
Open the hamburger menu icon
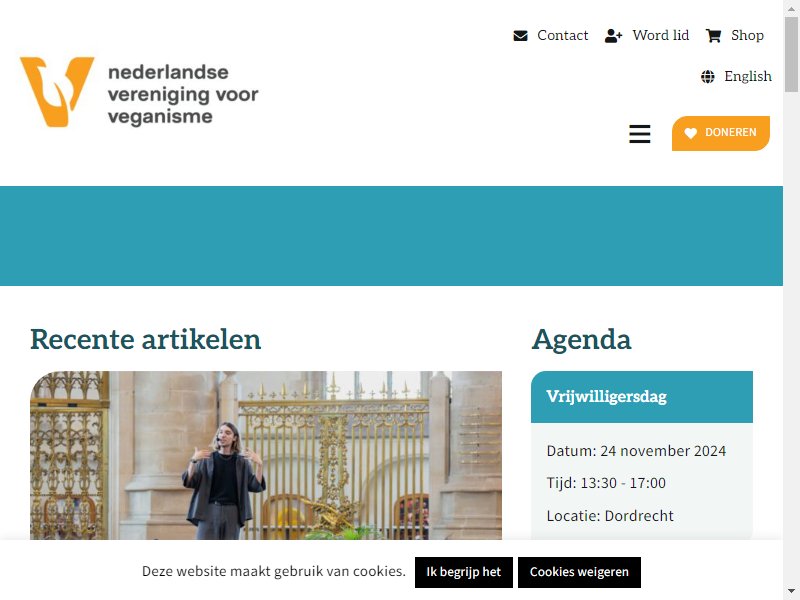639,134
